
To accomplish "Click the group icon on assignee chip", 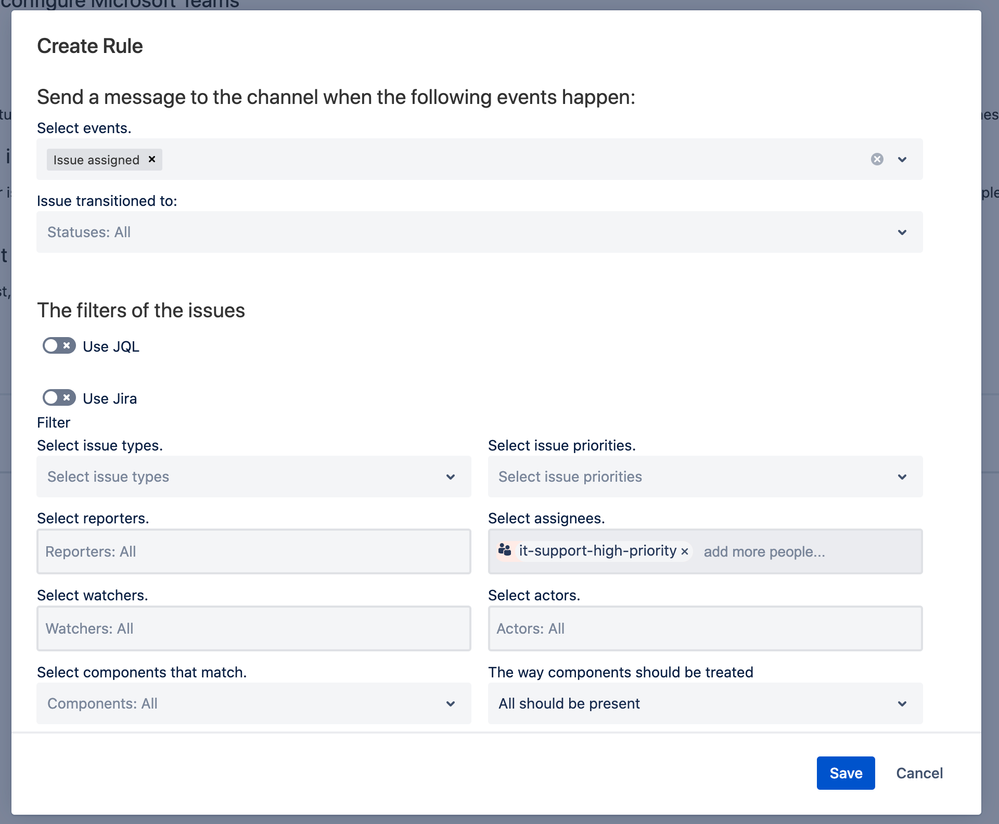I will [x=505, y=550].
